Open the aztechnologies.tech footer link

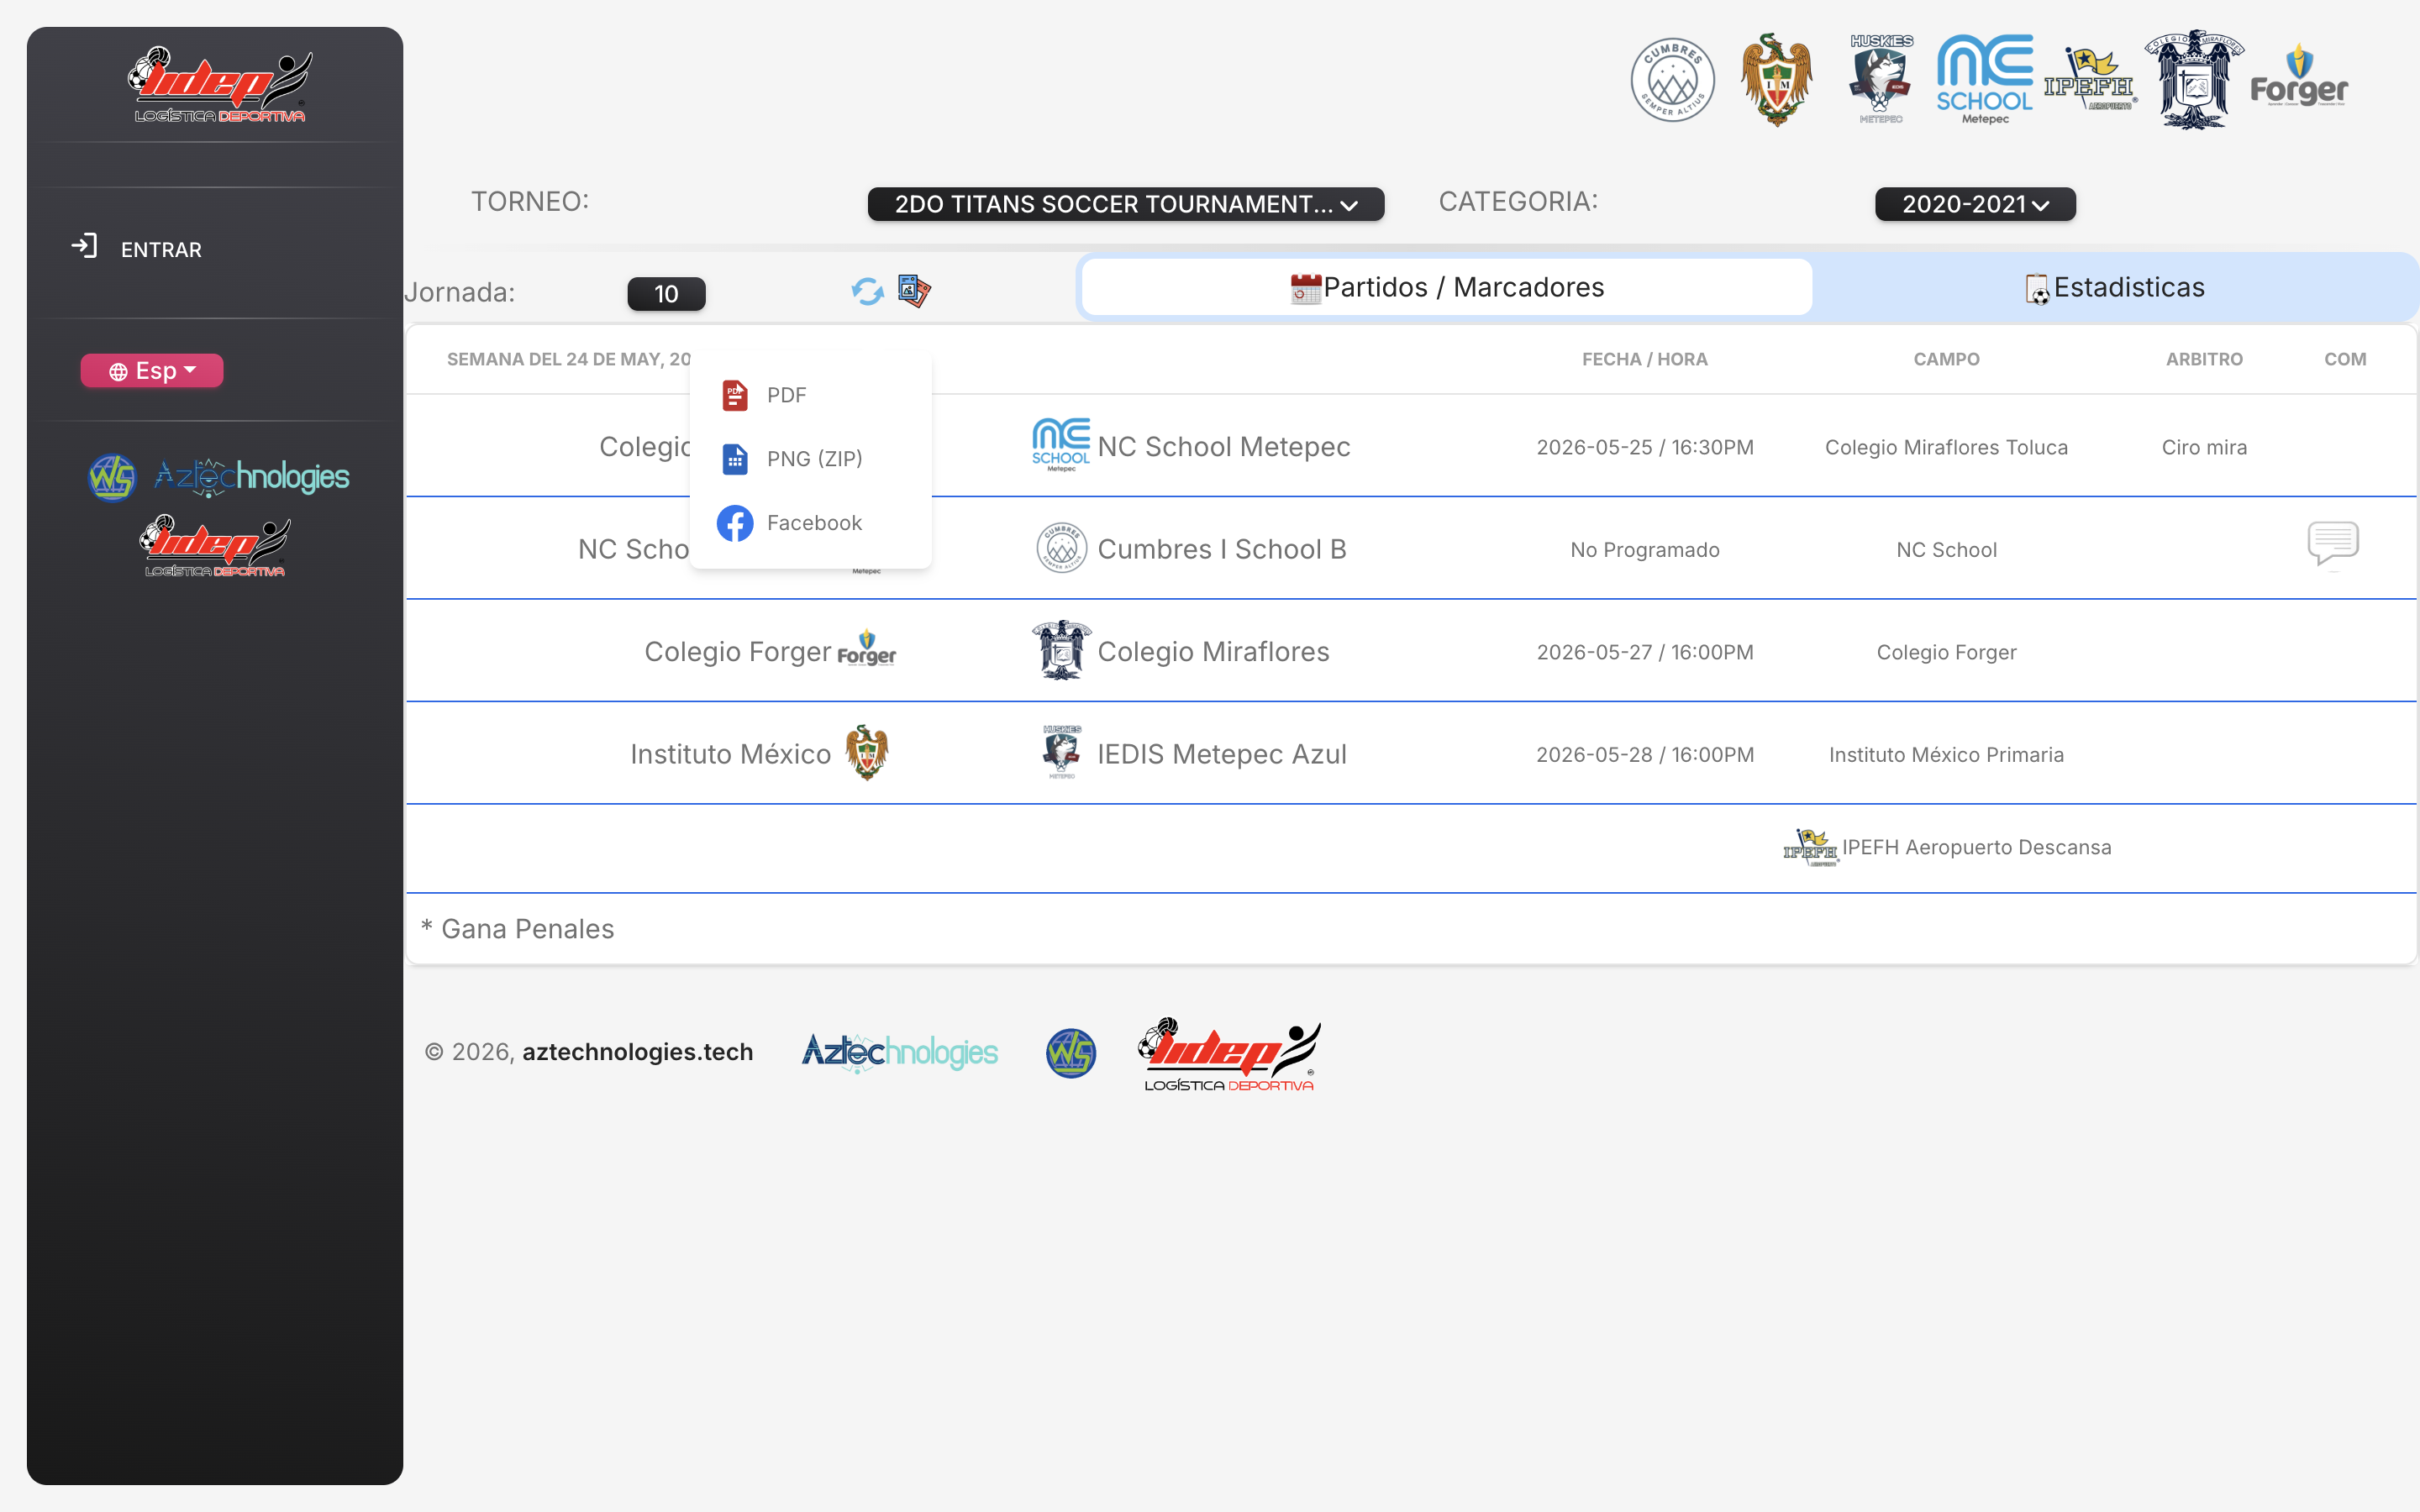(x=637, y=1052)
